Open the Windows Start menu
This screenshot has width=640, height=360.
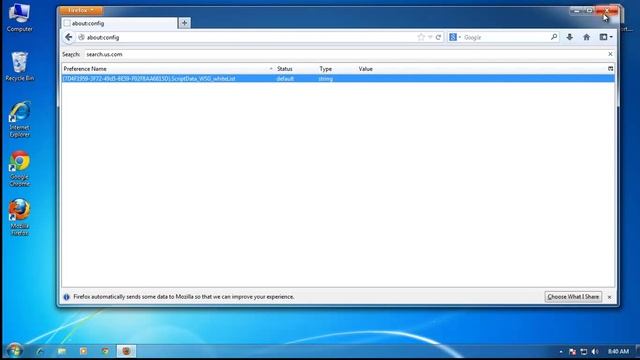pyautogui.click(x=15, y=351)
